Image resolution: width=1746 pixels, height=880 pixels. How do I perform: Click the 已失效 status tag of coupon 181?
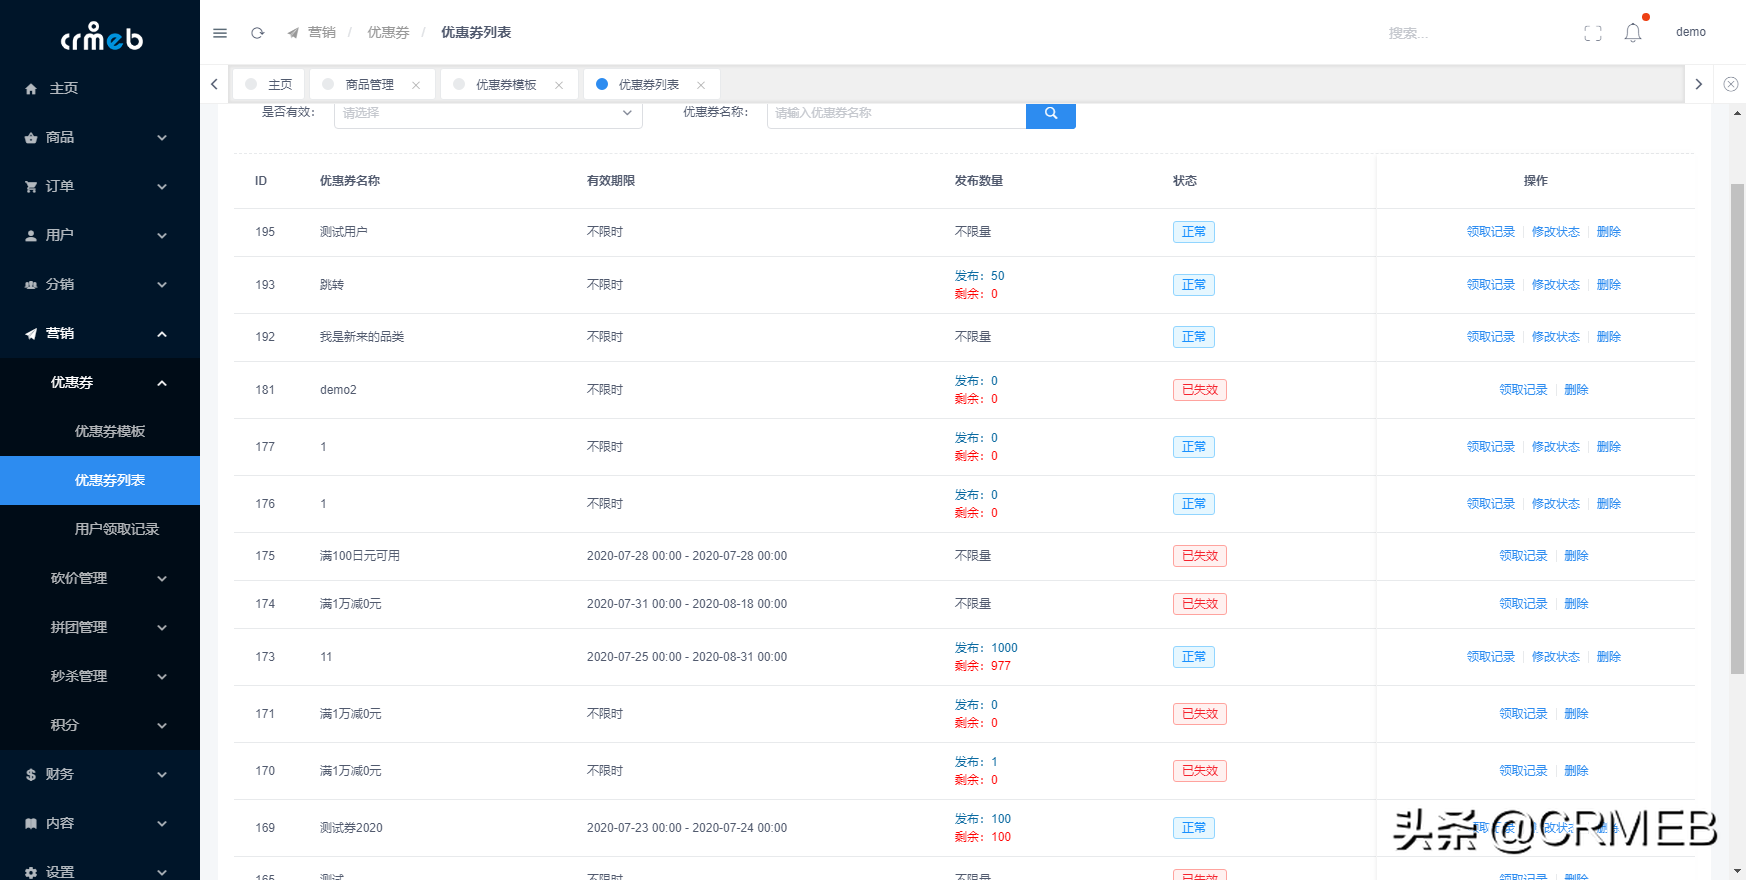[1199, 390]
